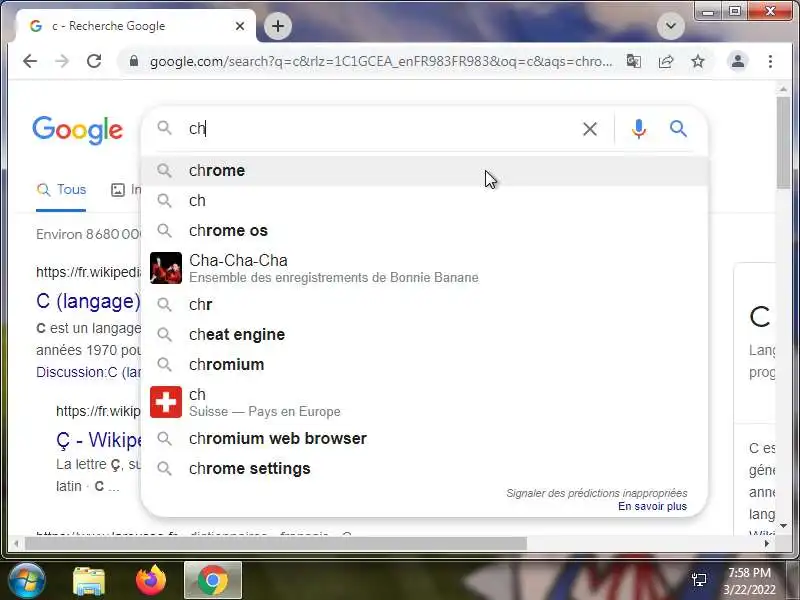Open the 'C (langage)' Wikipedia result

pyautogui.click(x=88, y=302)
